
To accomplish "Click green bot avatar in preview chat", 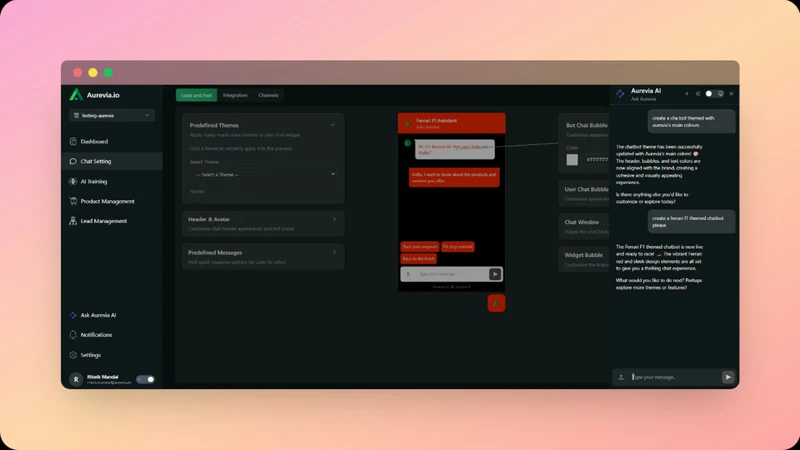I will 408,143.
